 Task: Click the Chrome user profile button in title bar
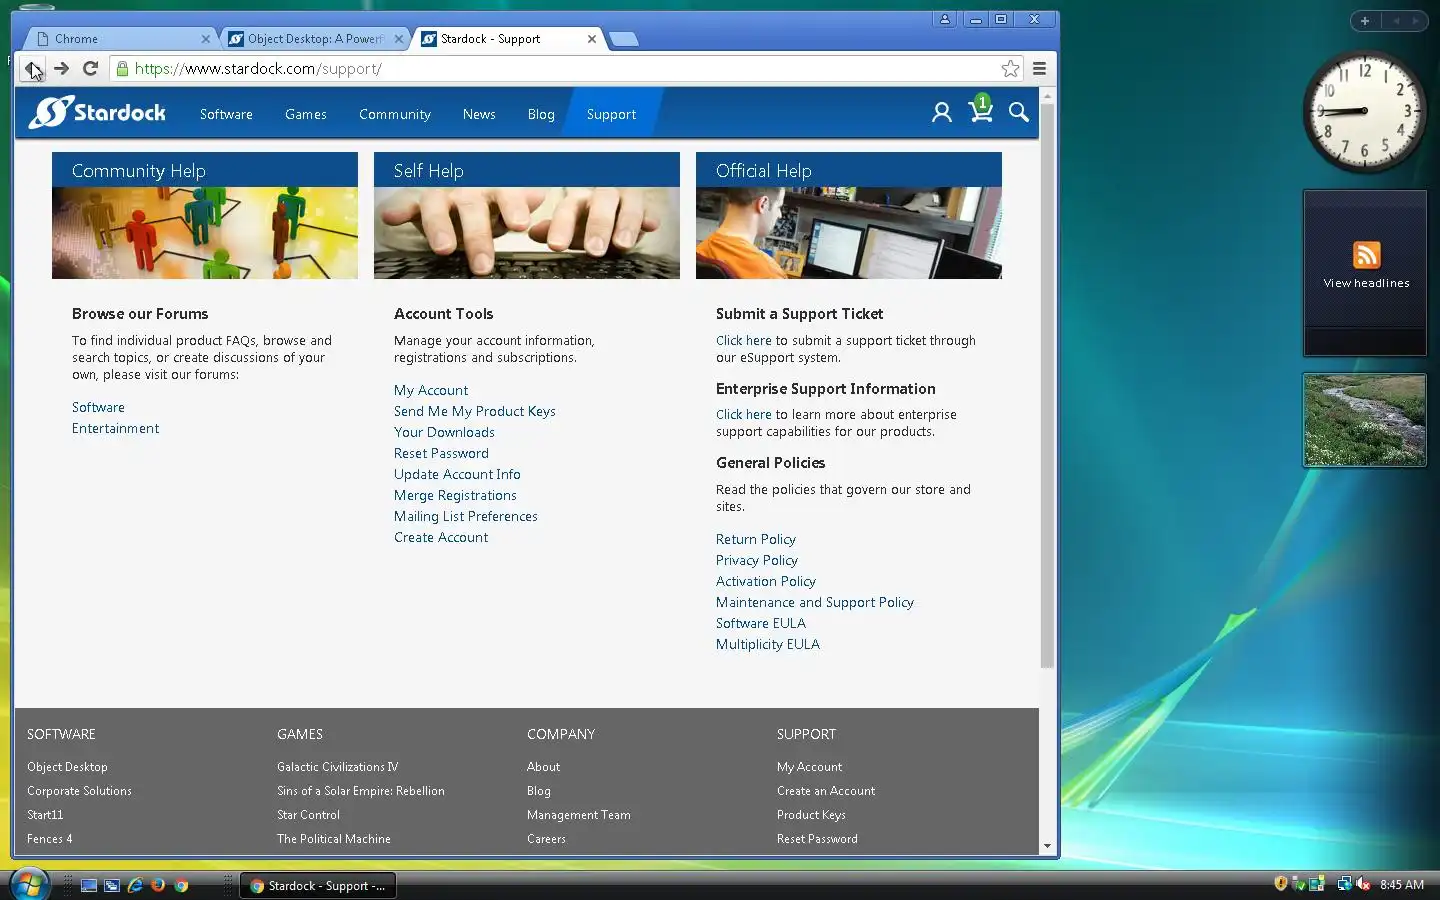click(x=945, y=19)
